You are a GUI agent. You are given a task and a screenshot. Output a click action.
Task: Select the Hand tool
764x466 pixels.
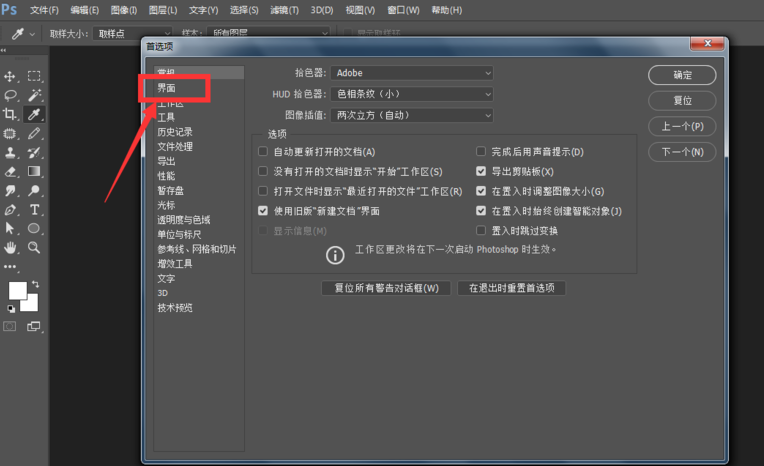10,248
